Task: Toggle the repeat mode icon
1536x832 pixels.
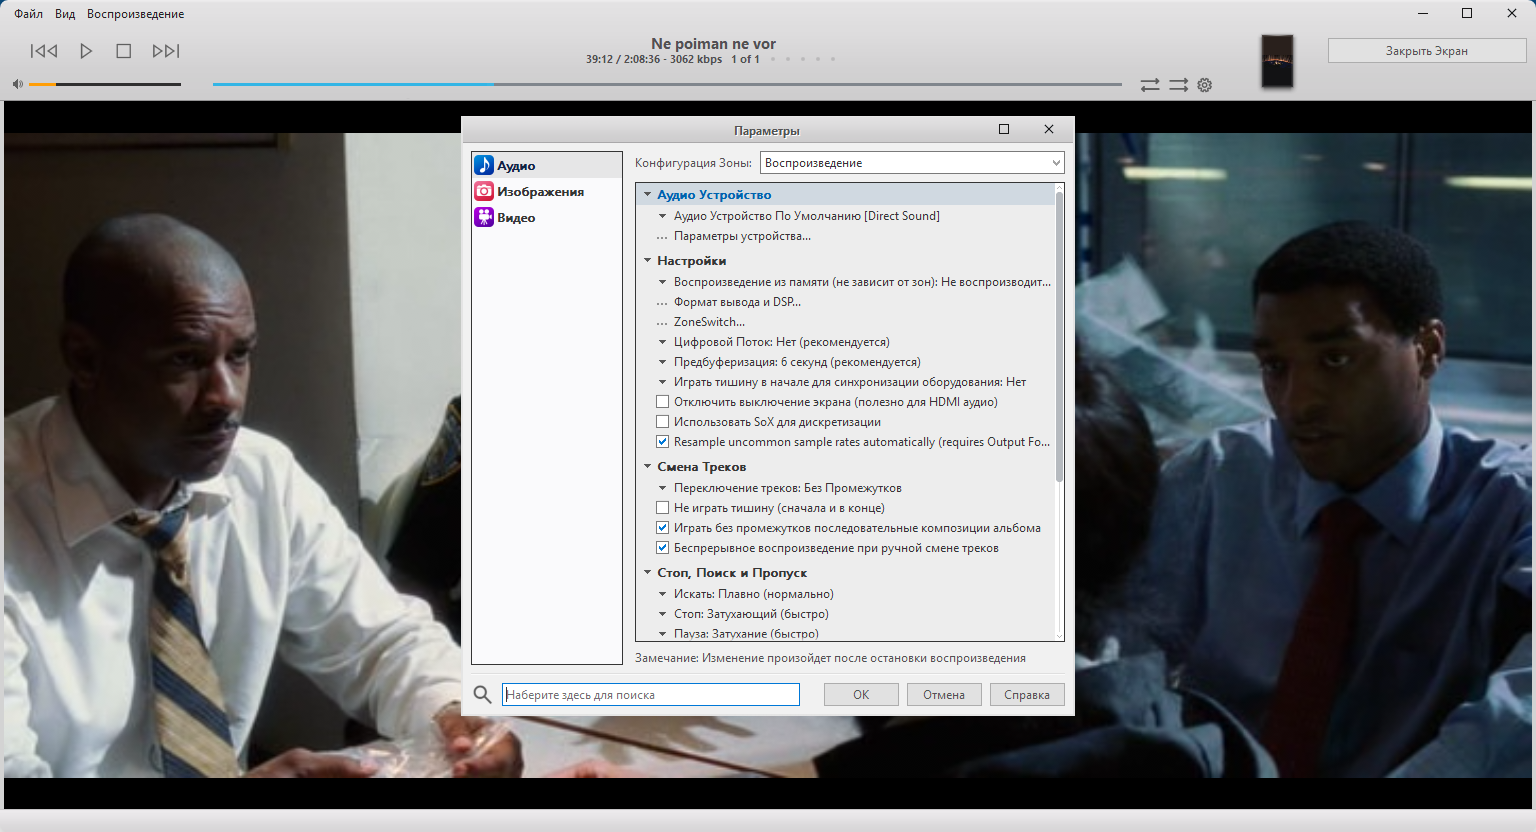Action: tap(1150, 85)
